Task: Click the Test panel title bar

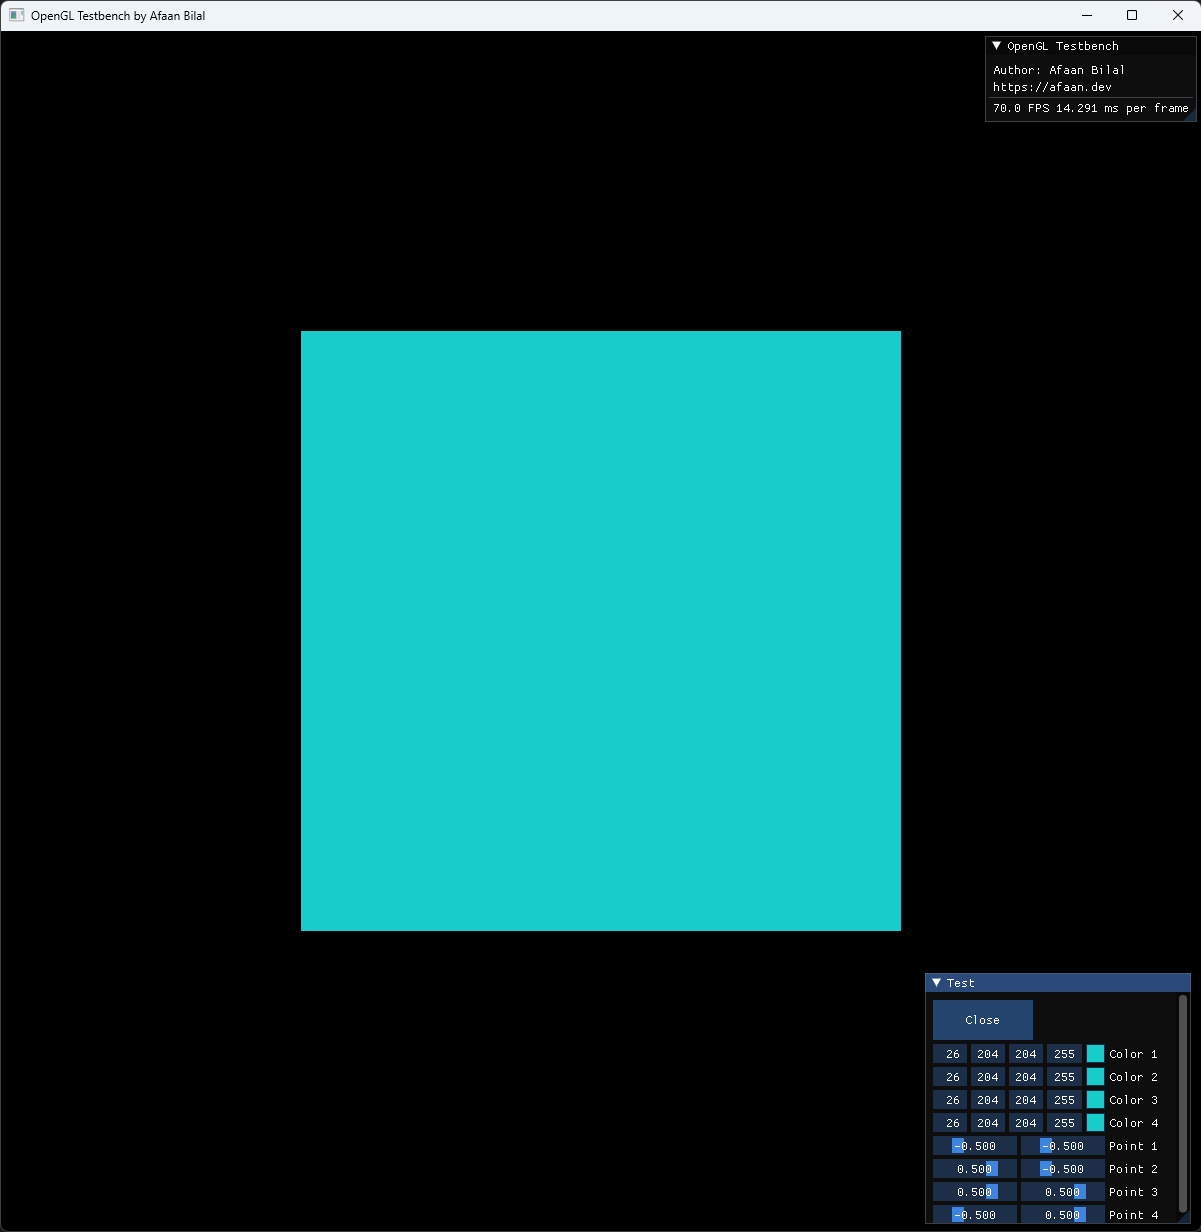Action: point(1058,983)
